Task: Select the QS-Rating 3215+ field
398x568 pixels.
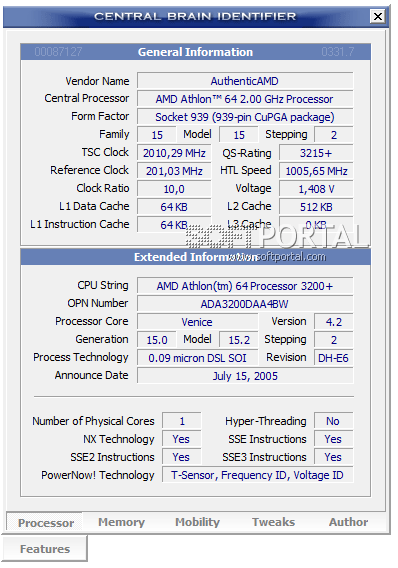Action: [316, 153]
